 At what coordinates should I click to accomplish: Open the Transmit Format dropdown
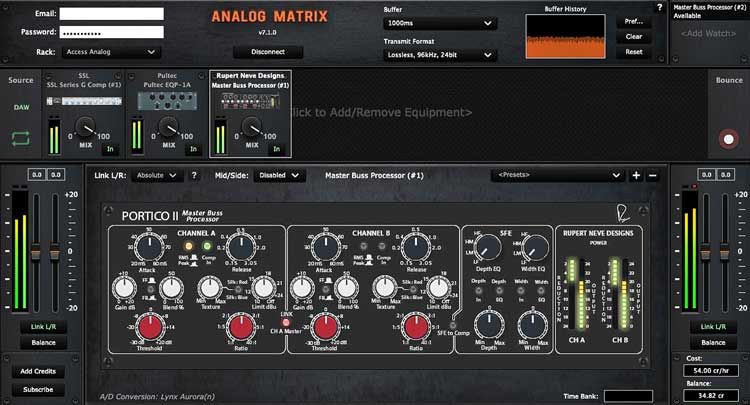[x=440, y=55]
